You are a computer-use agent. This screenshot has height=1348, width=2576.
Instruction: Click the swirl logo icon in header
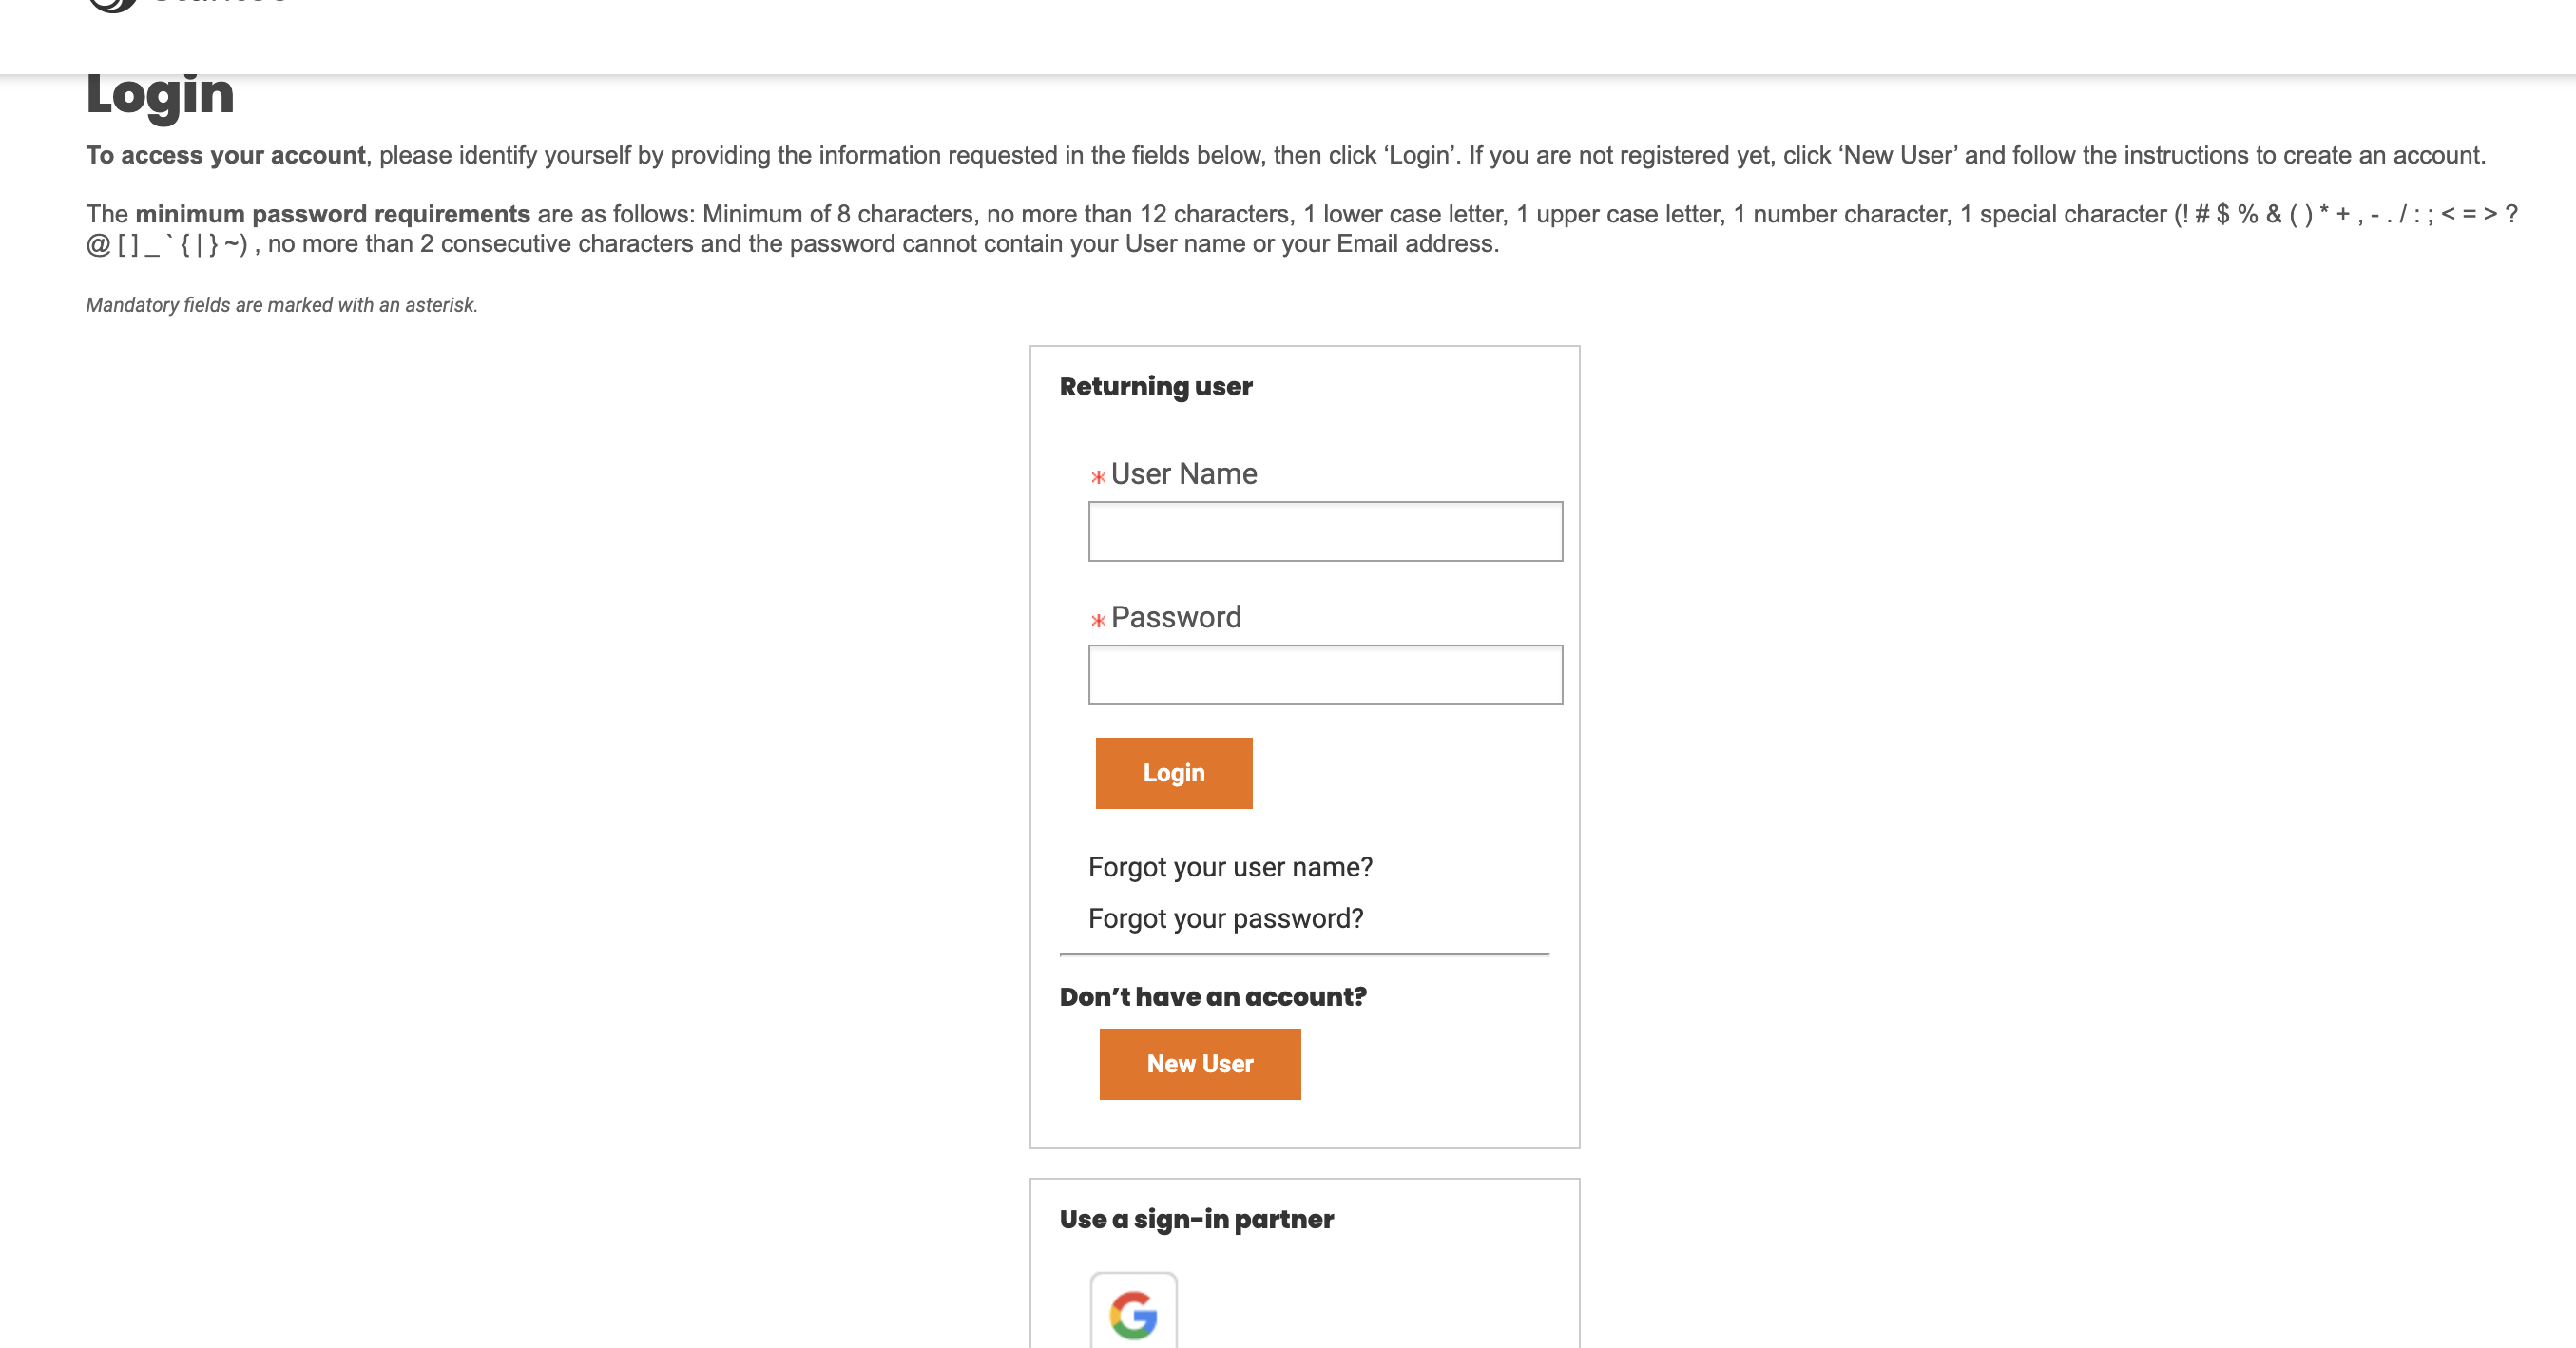click(x=112, y=5)
